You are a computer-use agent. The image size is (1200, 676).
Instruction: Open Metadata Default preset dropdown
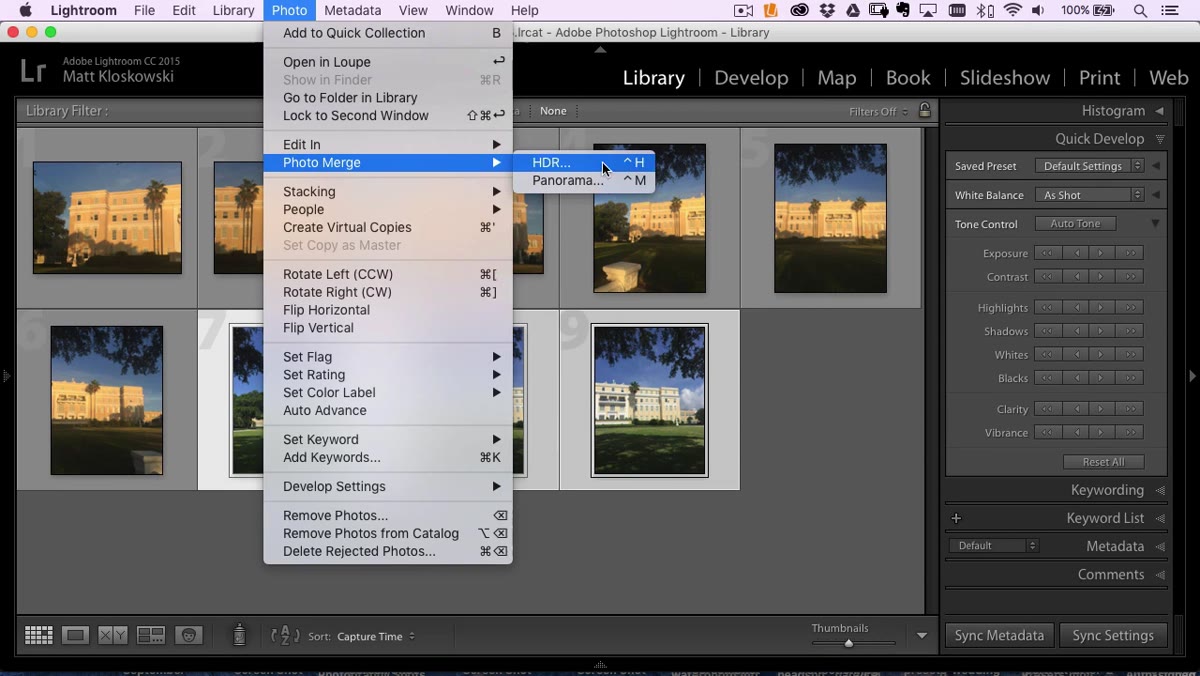click(x=994, y=546)
